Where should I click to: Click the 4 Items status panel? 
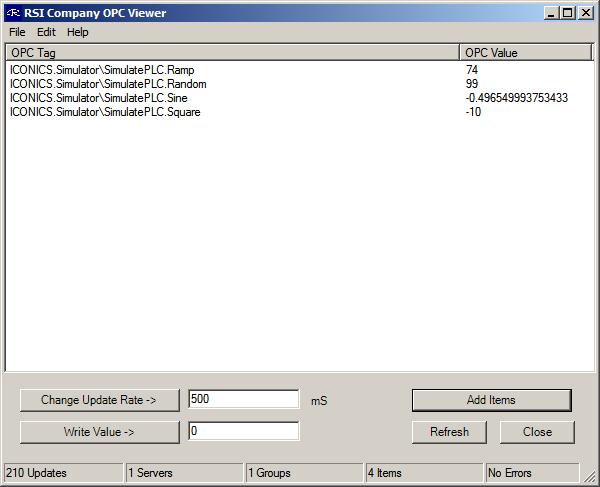[424, 473]
